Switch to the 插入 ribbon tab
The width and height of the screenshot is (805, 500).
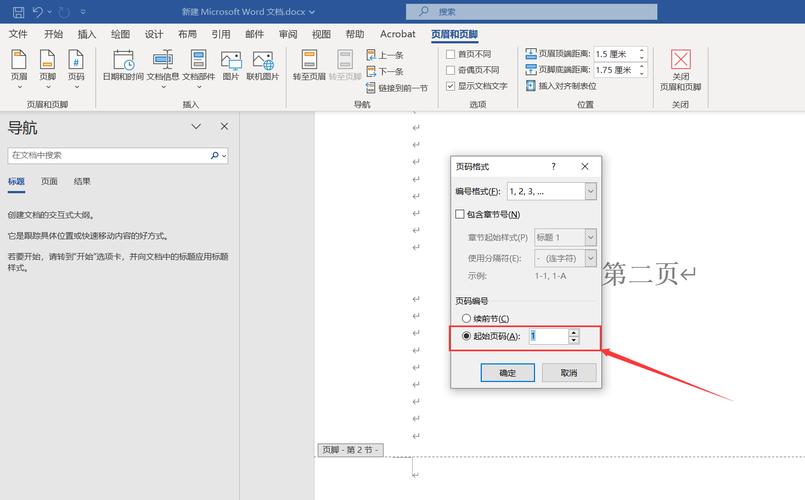(x=86, y=34)
